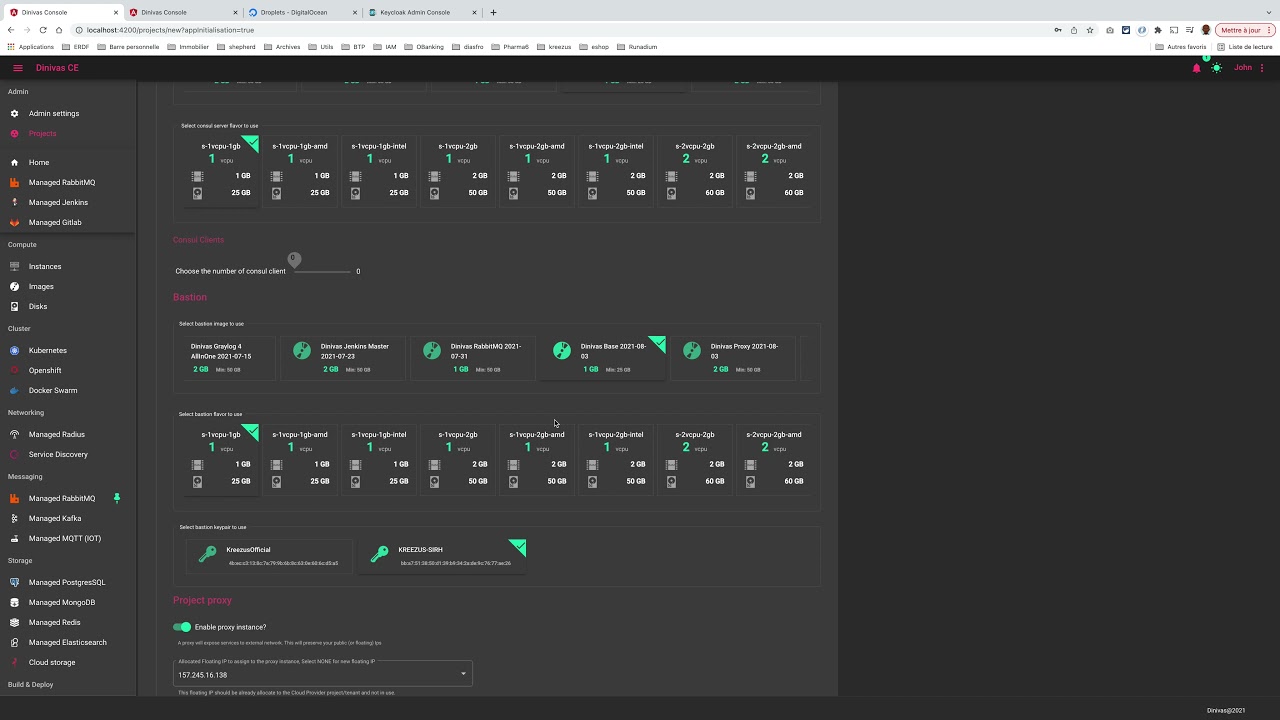1280x720 pixels.
Task: Click the Openshift icon in the sidebar
Action: (x=15, y=370)
